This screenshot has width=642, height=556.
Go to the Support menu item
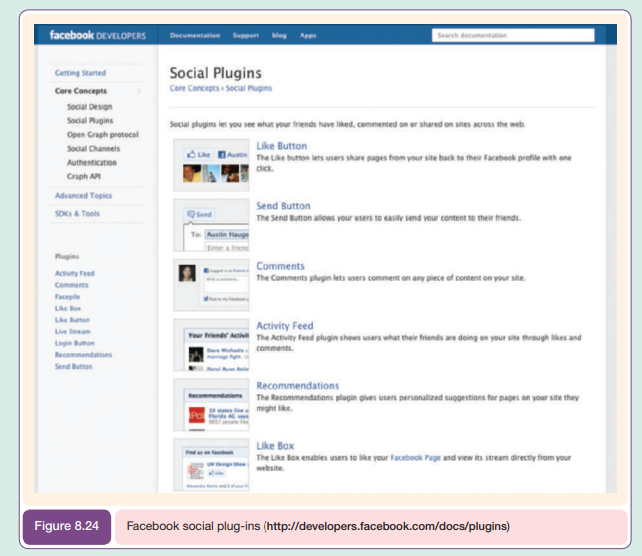(246, 35)
